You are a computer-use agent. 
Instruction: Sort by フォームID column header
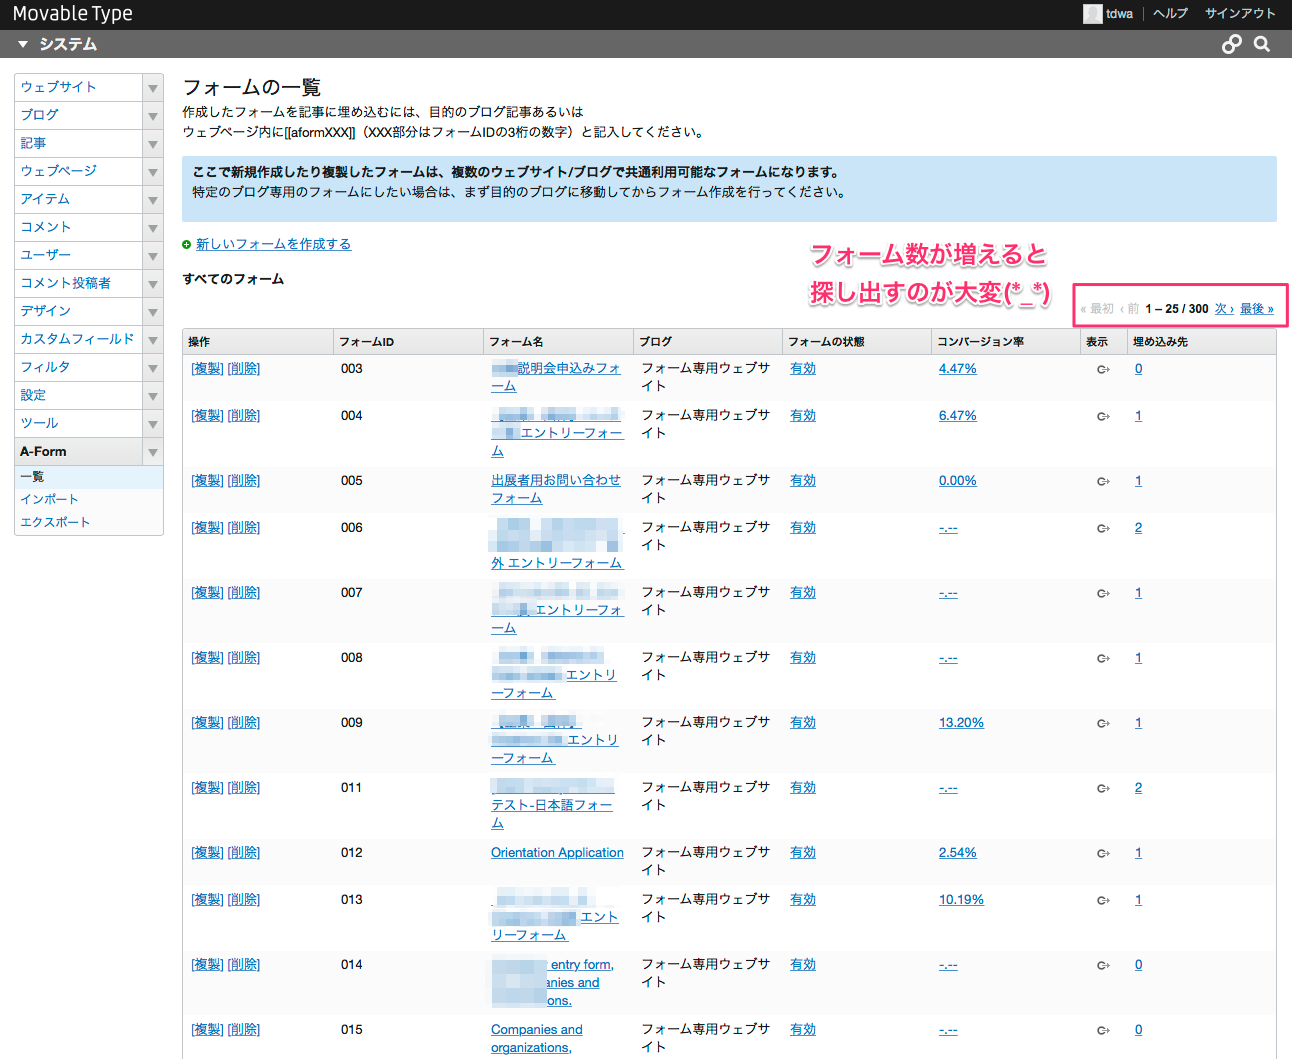coord(367,342)
